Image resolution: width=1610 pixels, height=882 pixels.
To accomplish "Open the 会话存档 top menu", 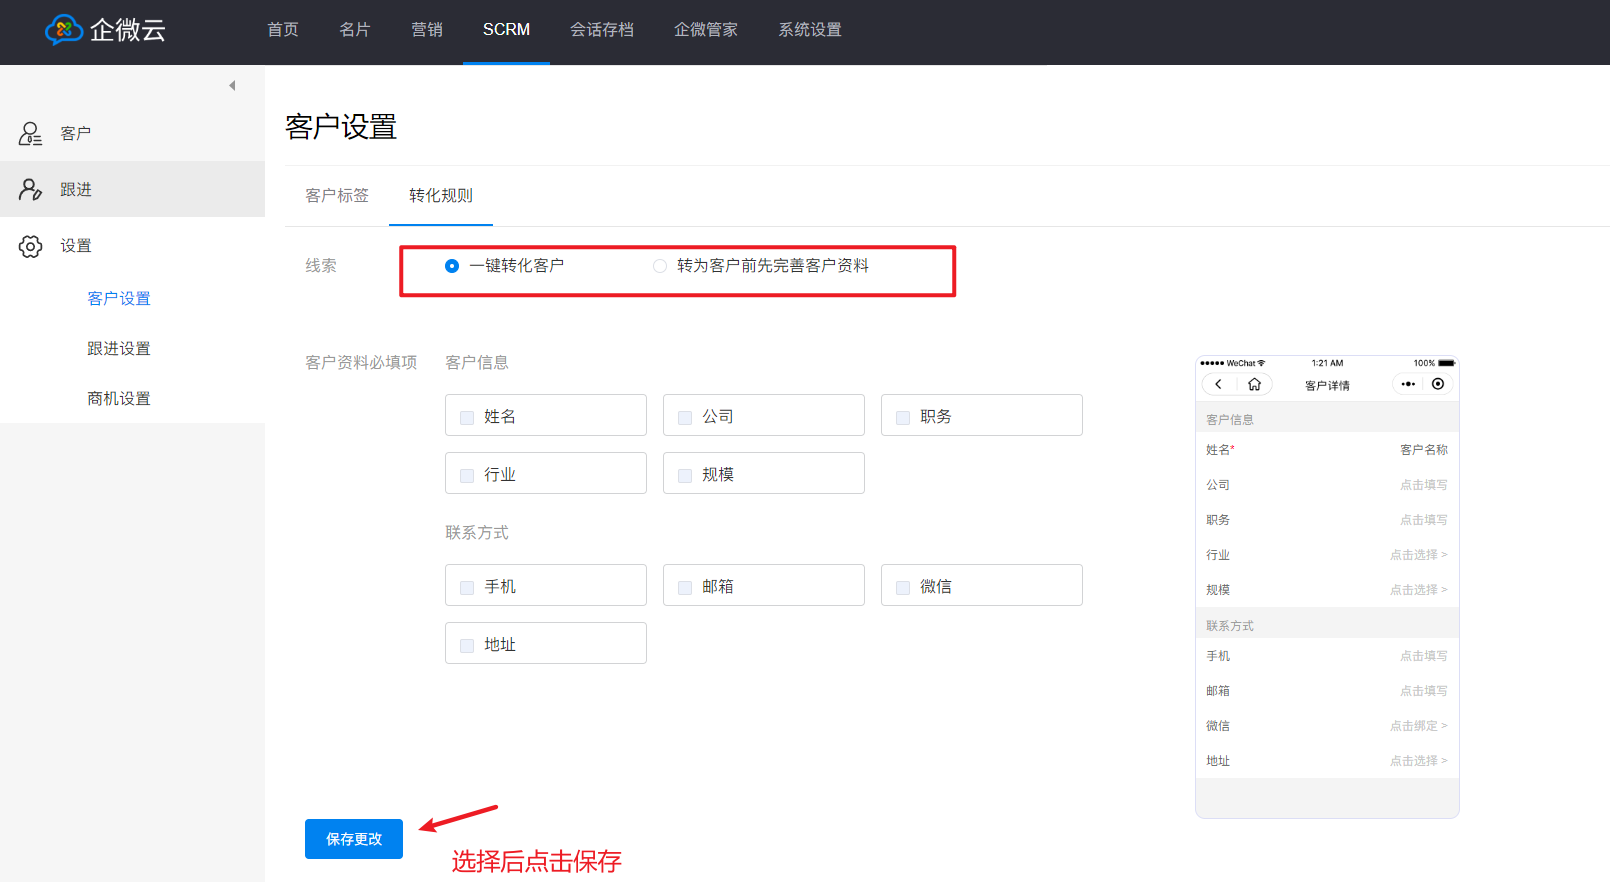I will [x=602, y=30].
